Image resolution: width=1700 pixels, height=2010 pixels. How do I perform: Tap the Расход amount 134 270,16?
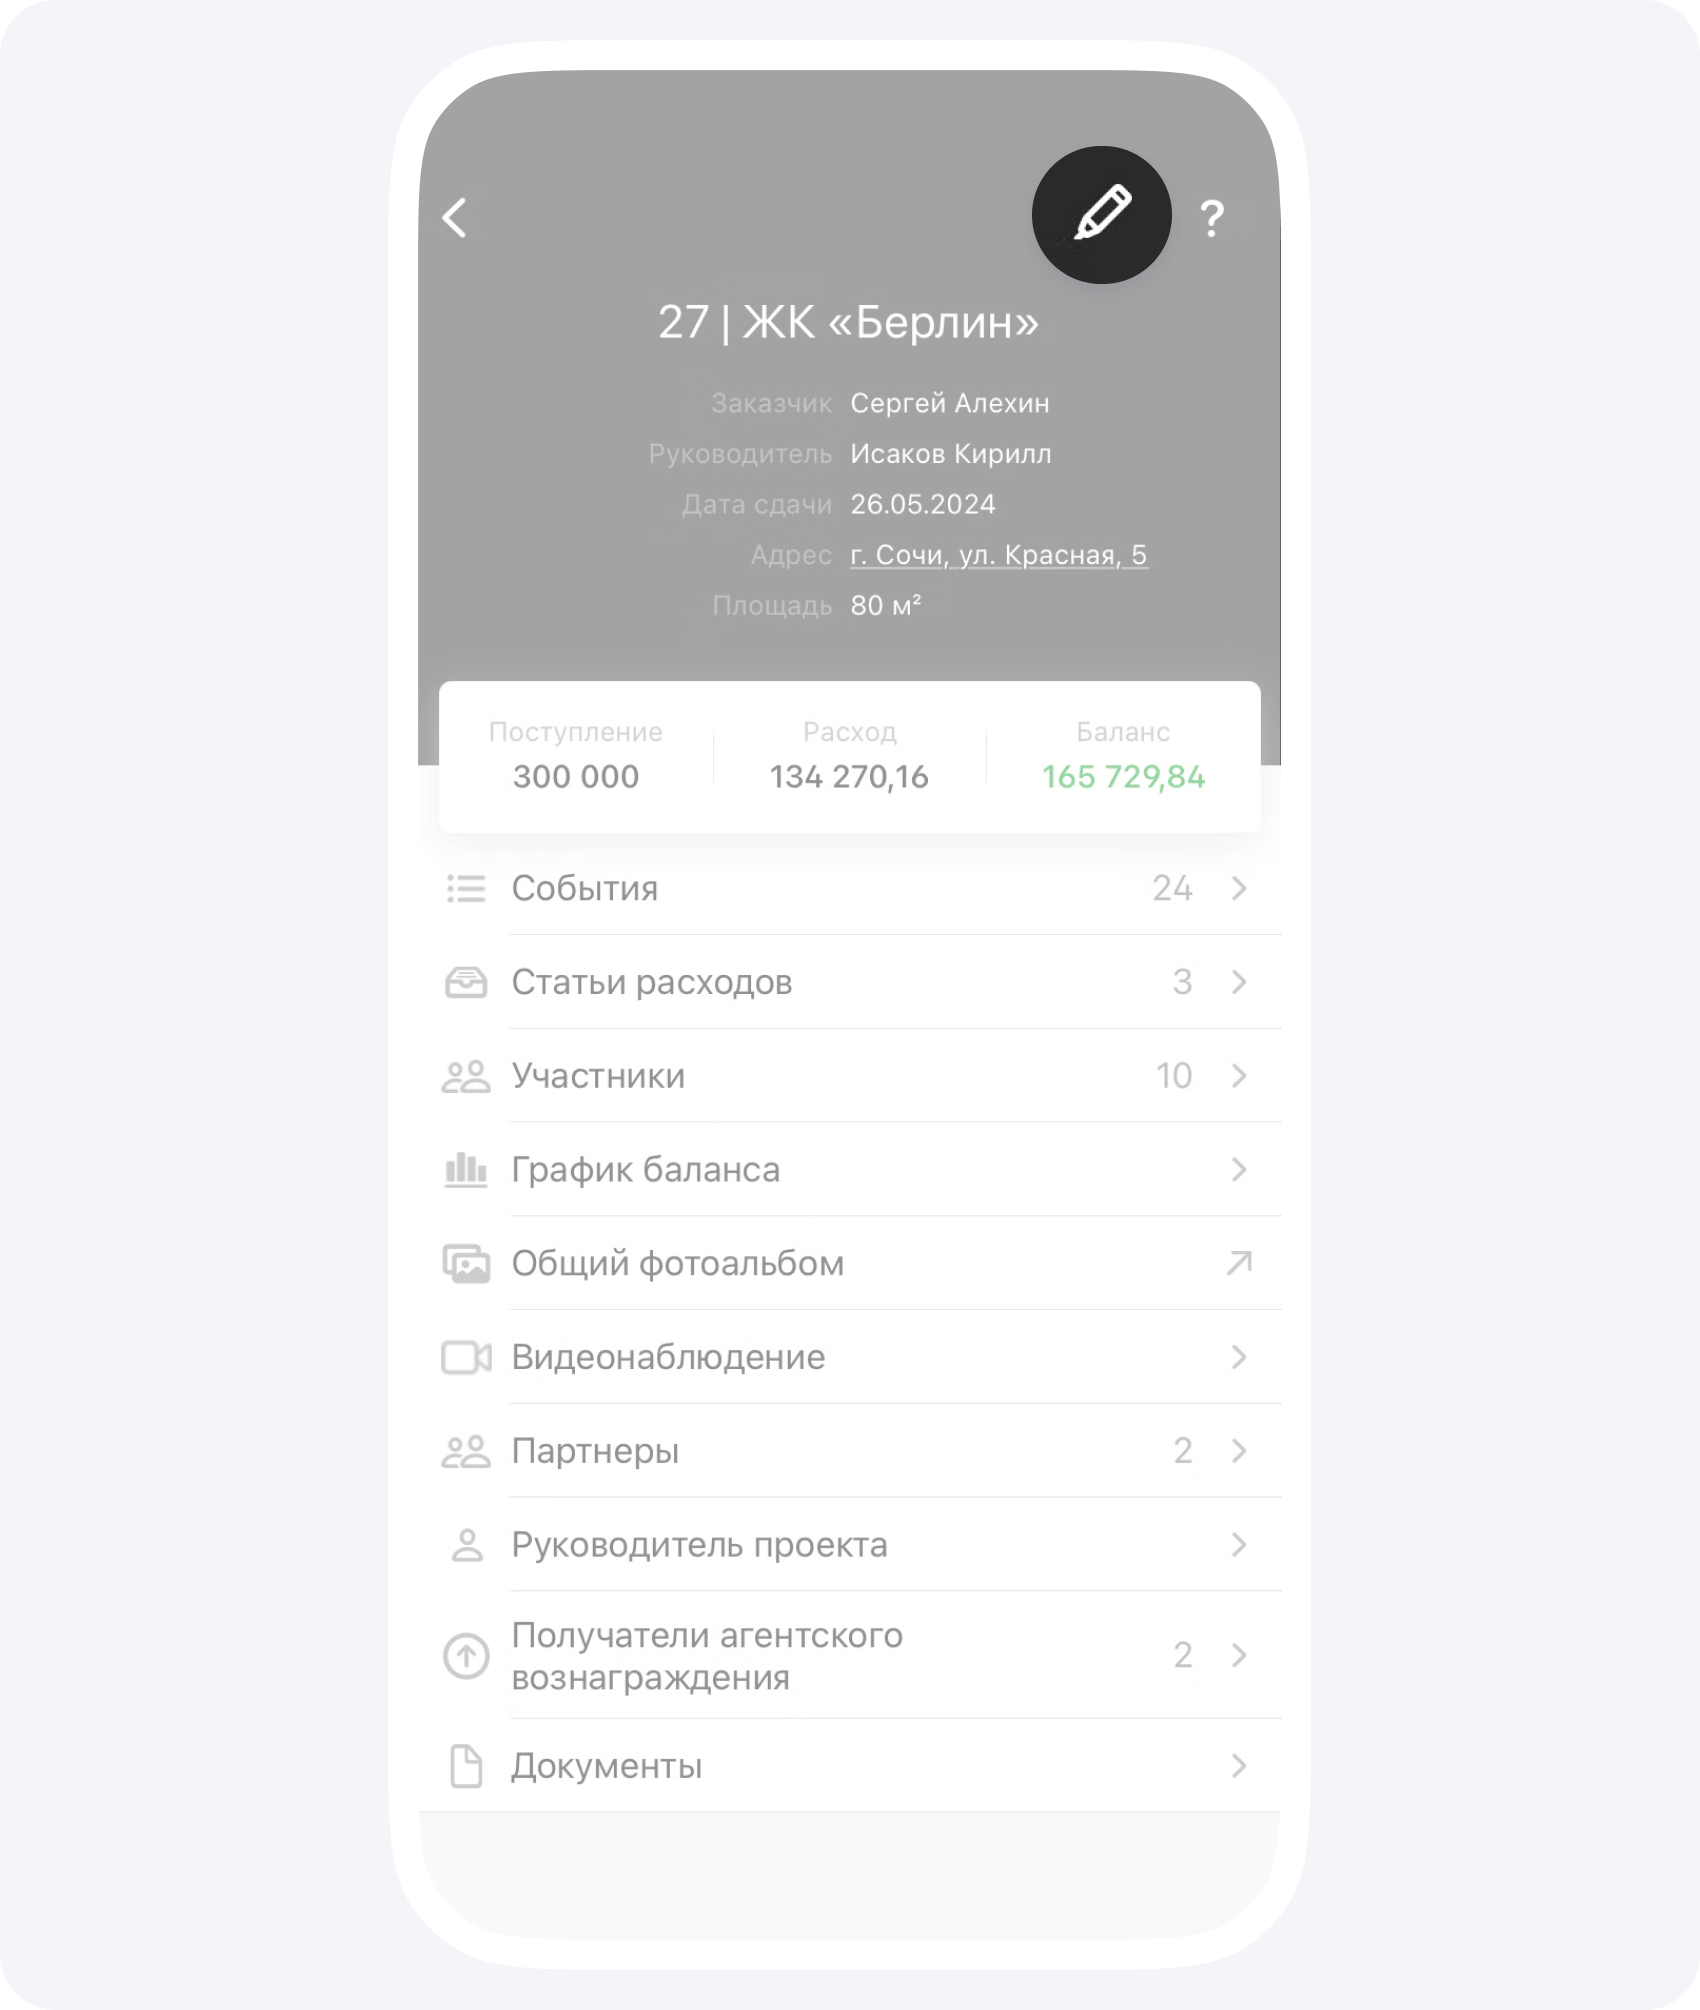pyautogui.click(x=849, y=777)
